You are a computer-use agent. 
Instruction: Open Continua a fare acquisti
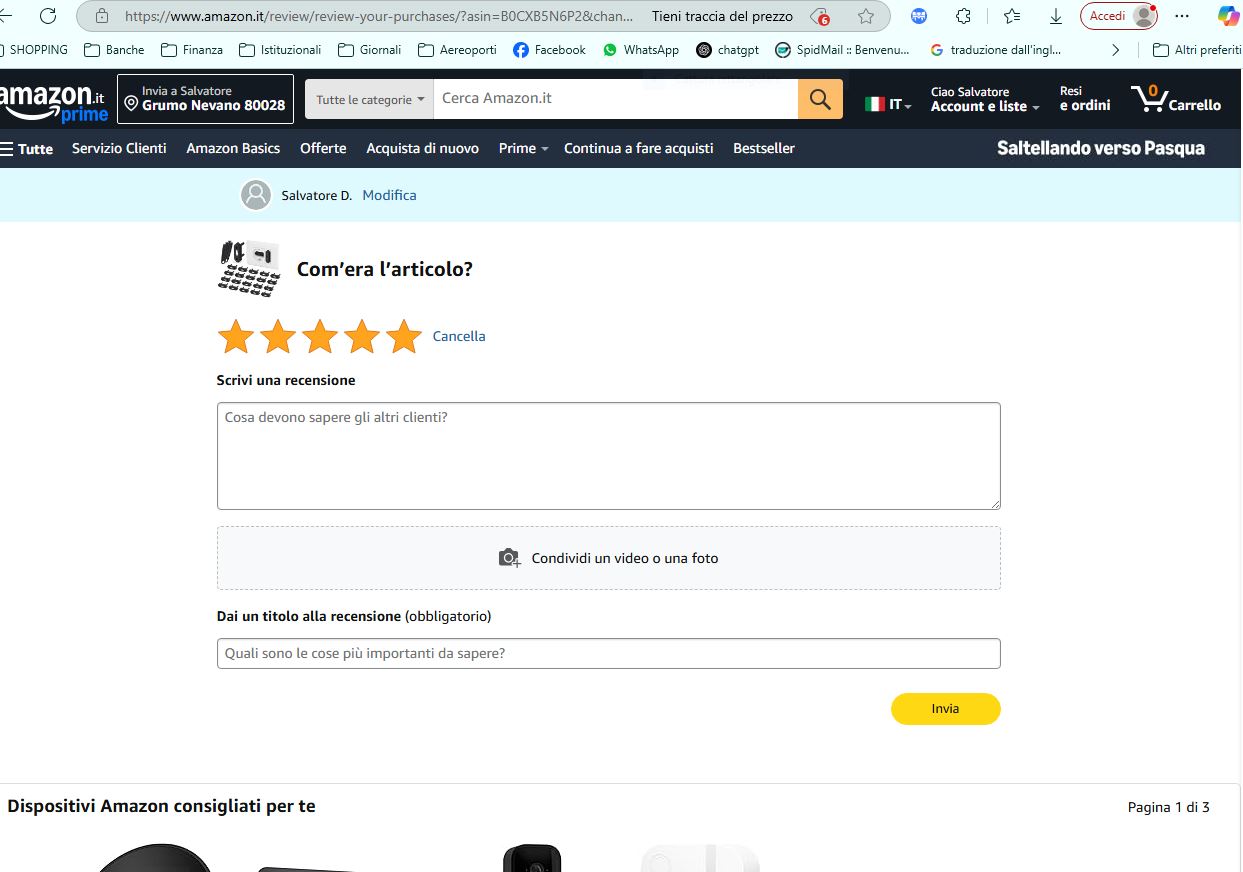[639, 148]
